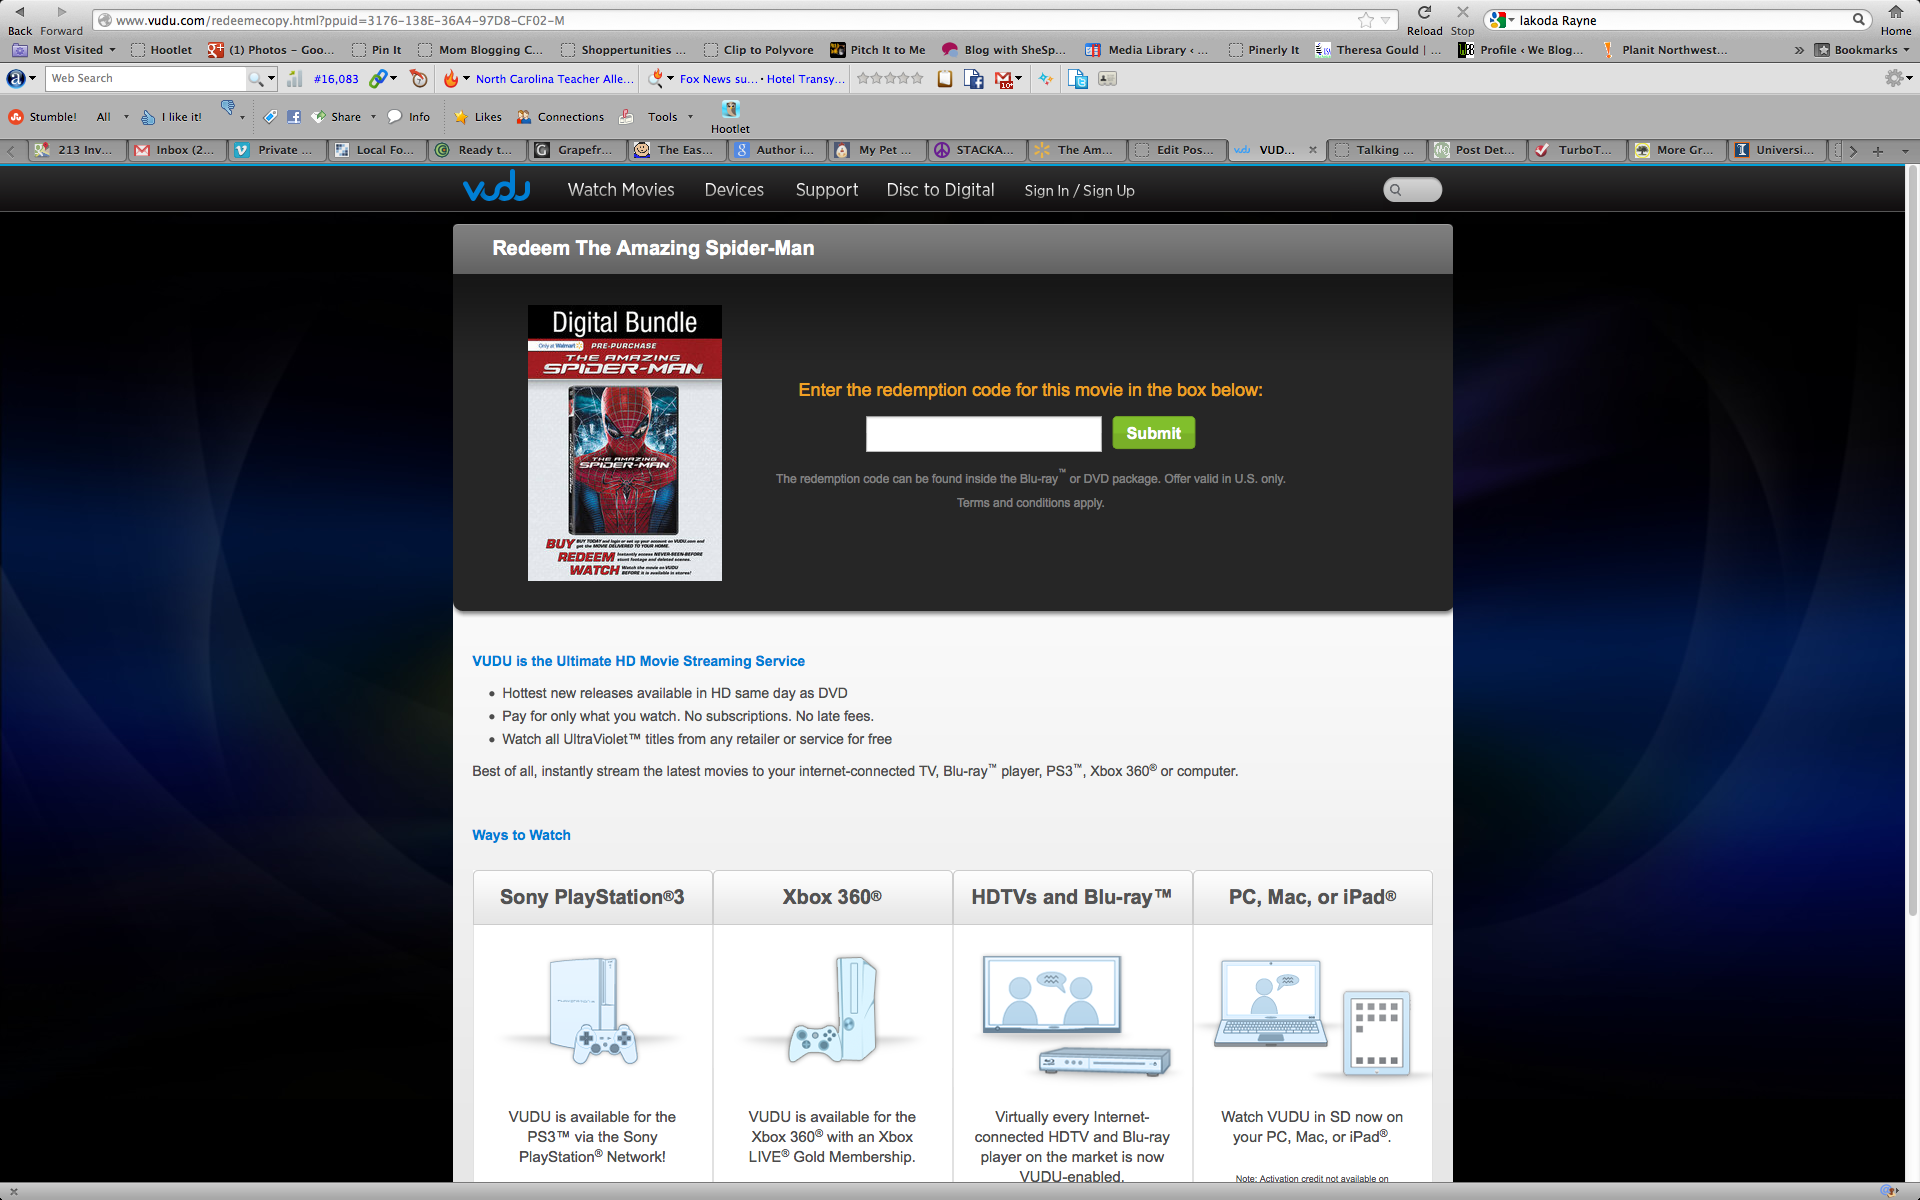Click the Ways to Watch heading
Viewport: 1920px width, 1200px height.
(521, 835)
